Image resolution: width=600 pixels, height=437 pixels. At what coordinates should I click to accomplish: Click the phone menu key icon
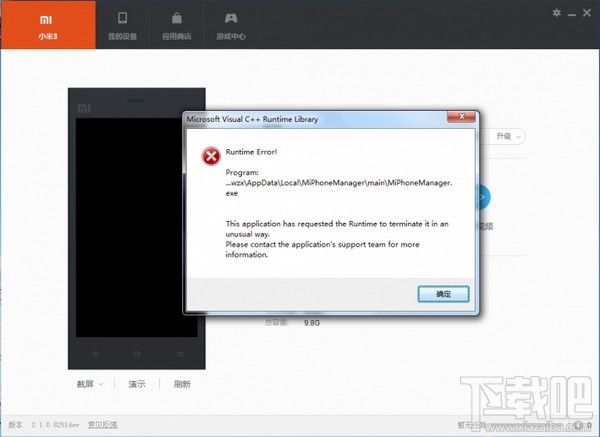click(96, 354)
